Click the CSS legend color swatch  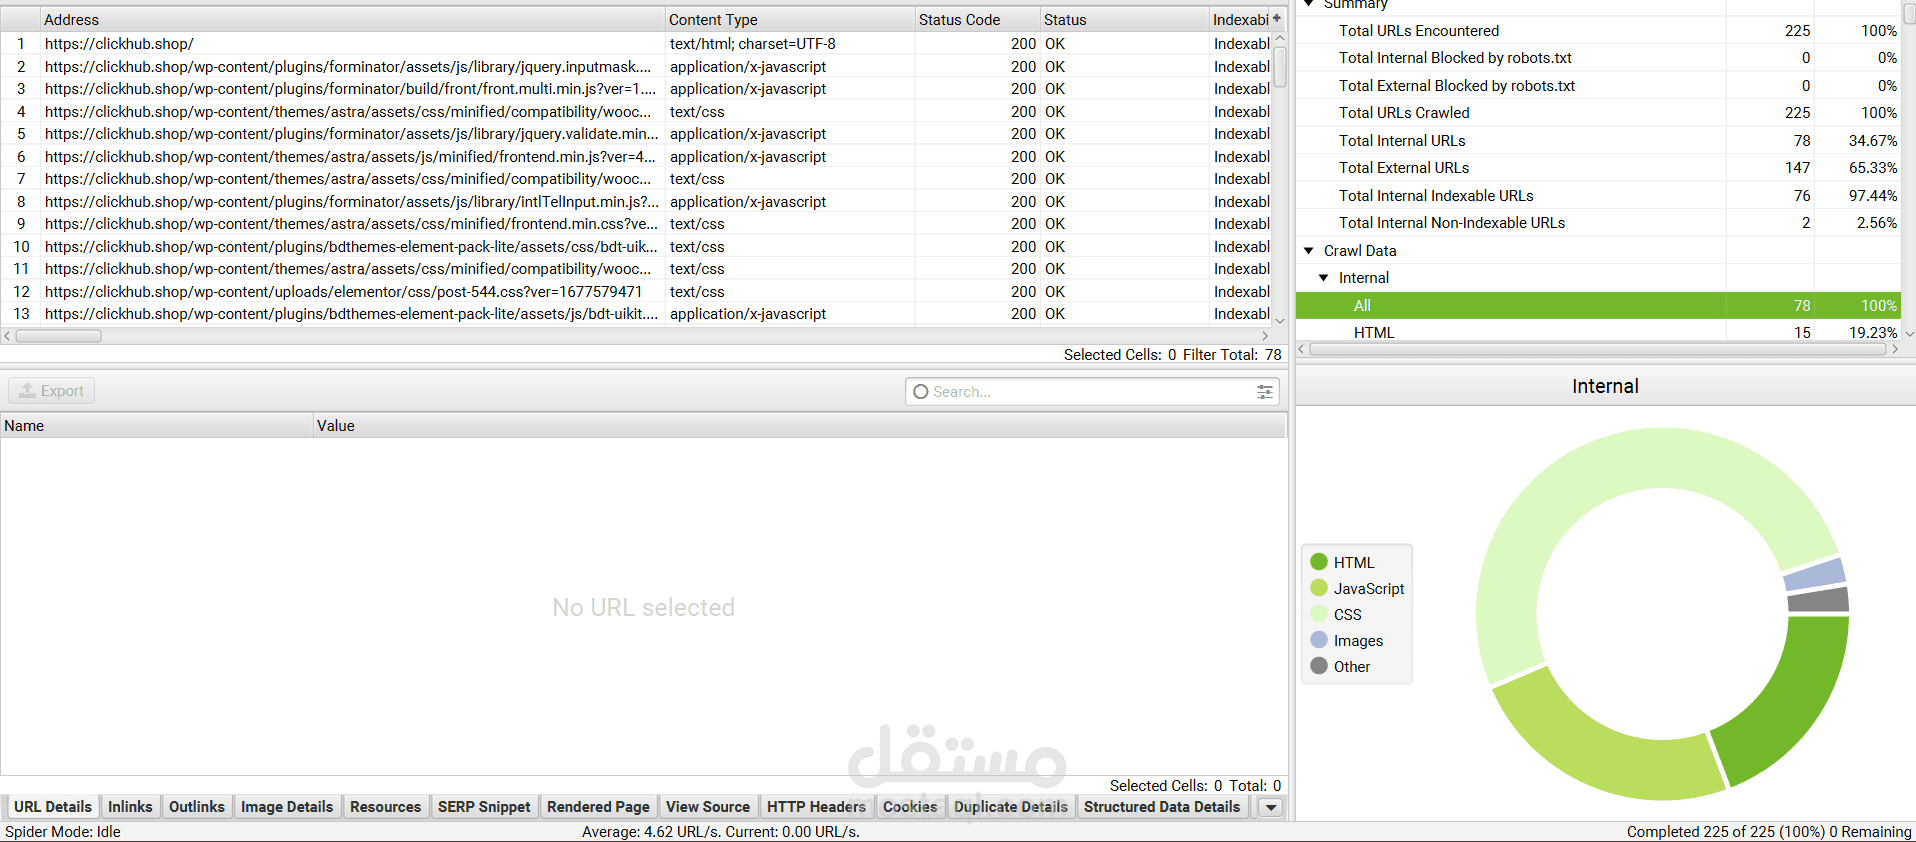(x=1319, y=614)
